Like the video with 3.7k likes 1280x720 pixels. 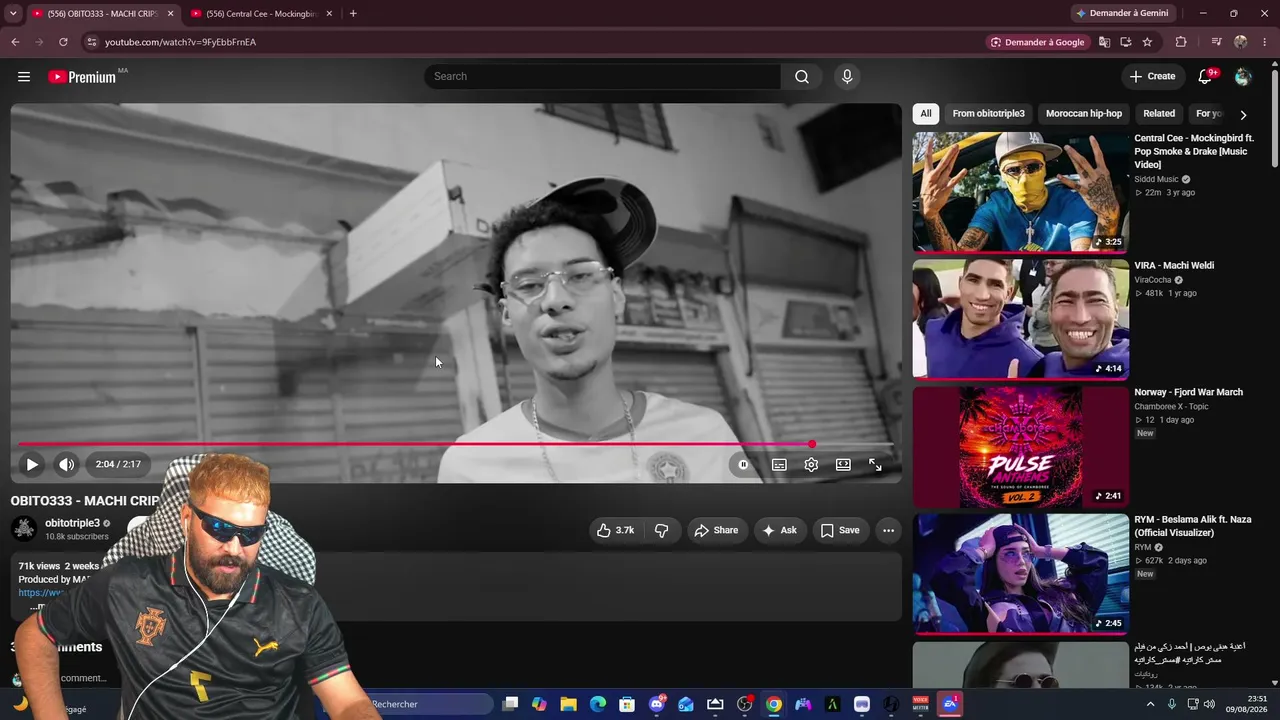pyautogui.click(x=615, y=530)
